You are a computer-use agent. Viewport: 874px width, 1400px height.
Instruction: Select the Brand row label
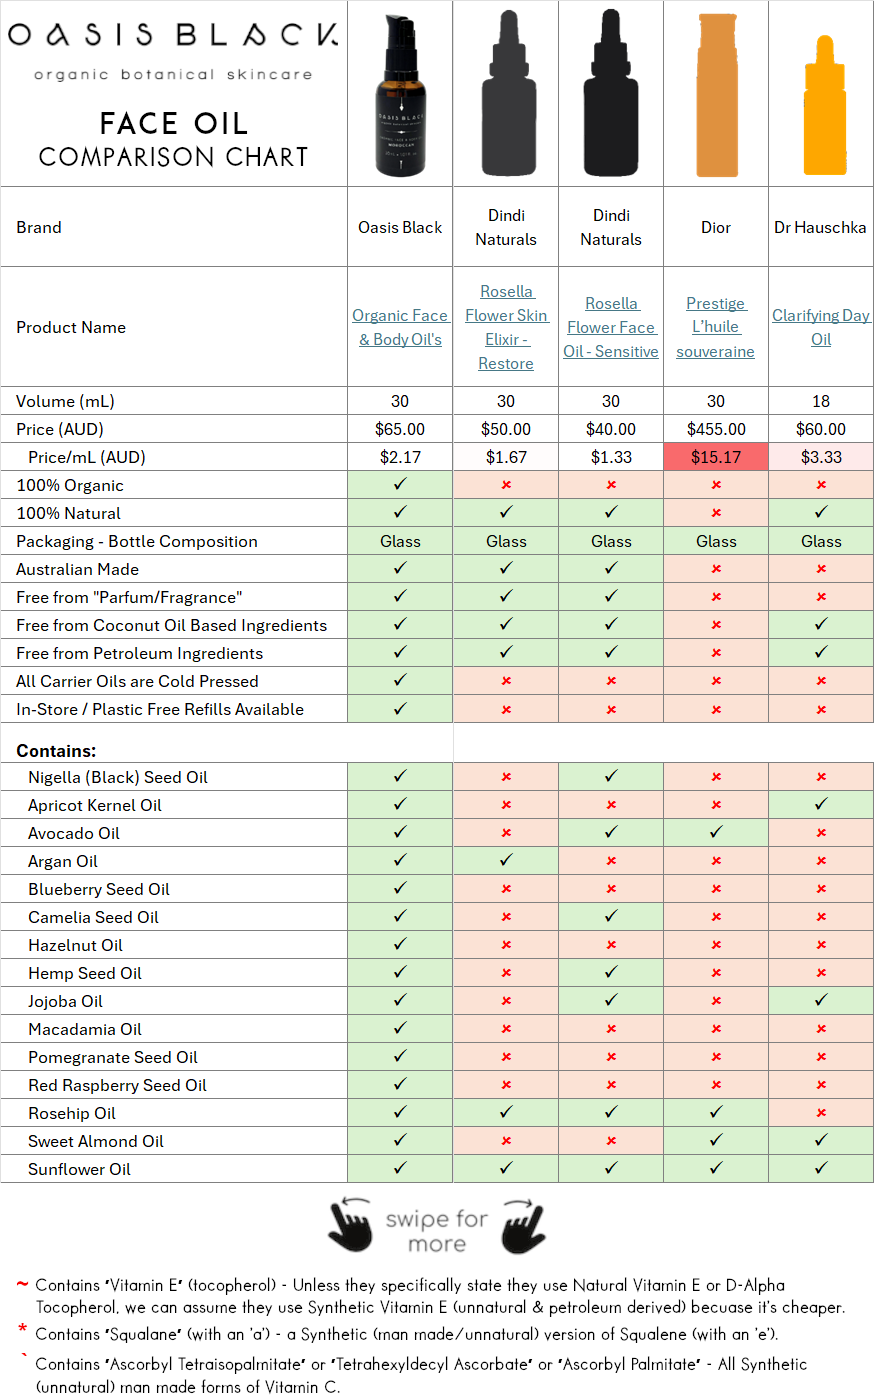(x=38, y=227)
